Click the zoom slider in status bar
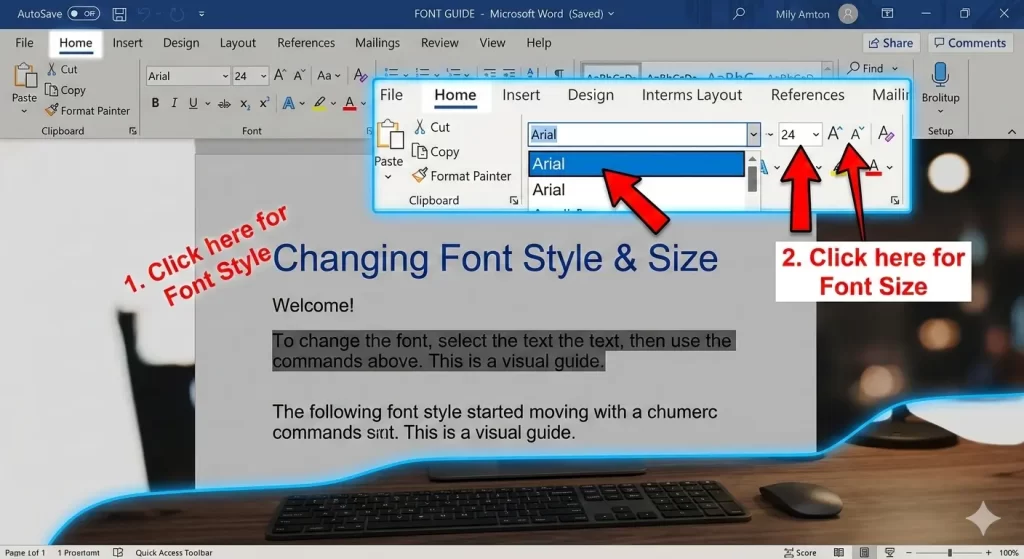The height and width of the screenshot is (559, 1024). point(950,552)
